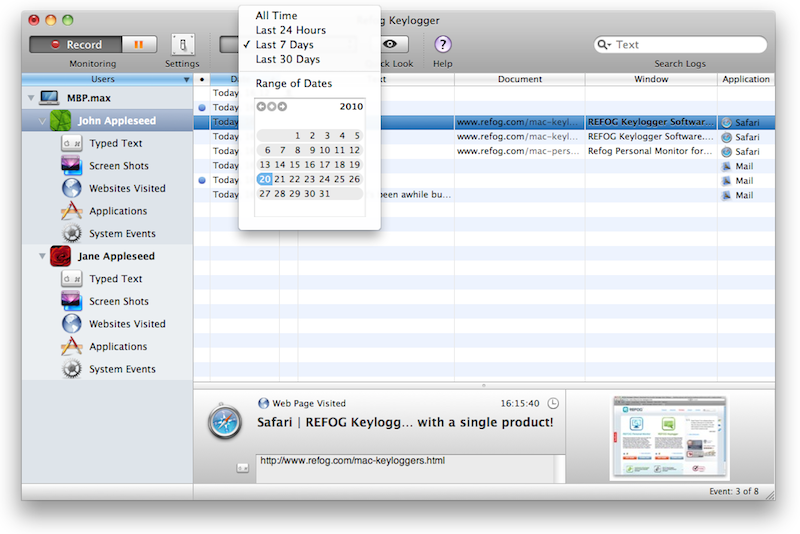Screen dimensions: 800x534
Task: Click the Settings switch icon in toolbar
Action: (x=183, y=44)
